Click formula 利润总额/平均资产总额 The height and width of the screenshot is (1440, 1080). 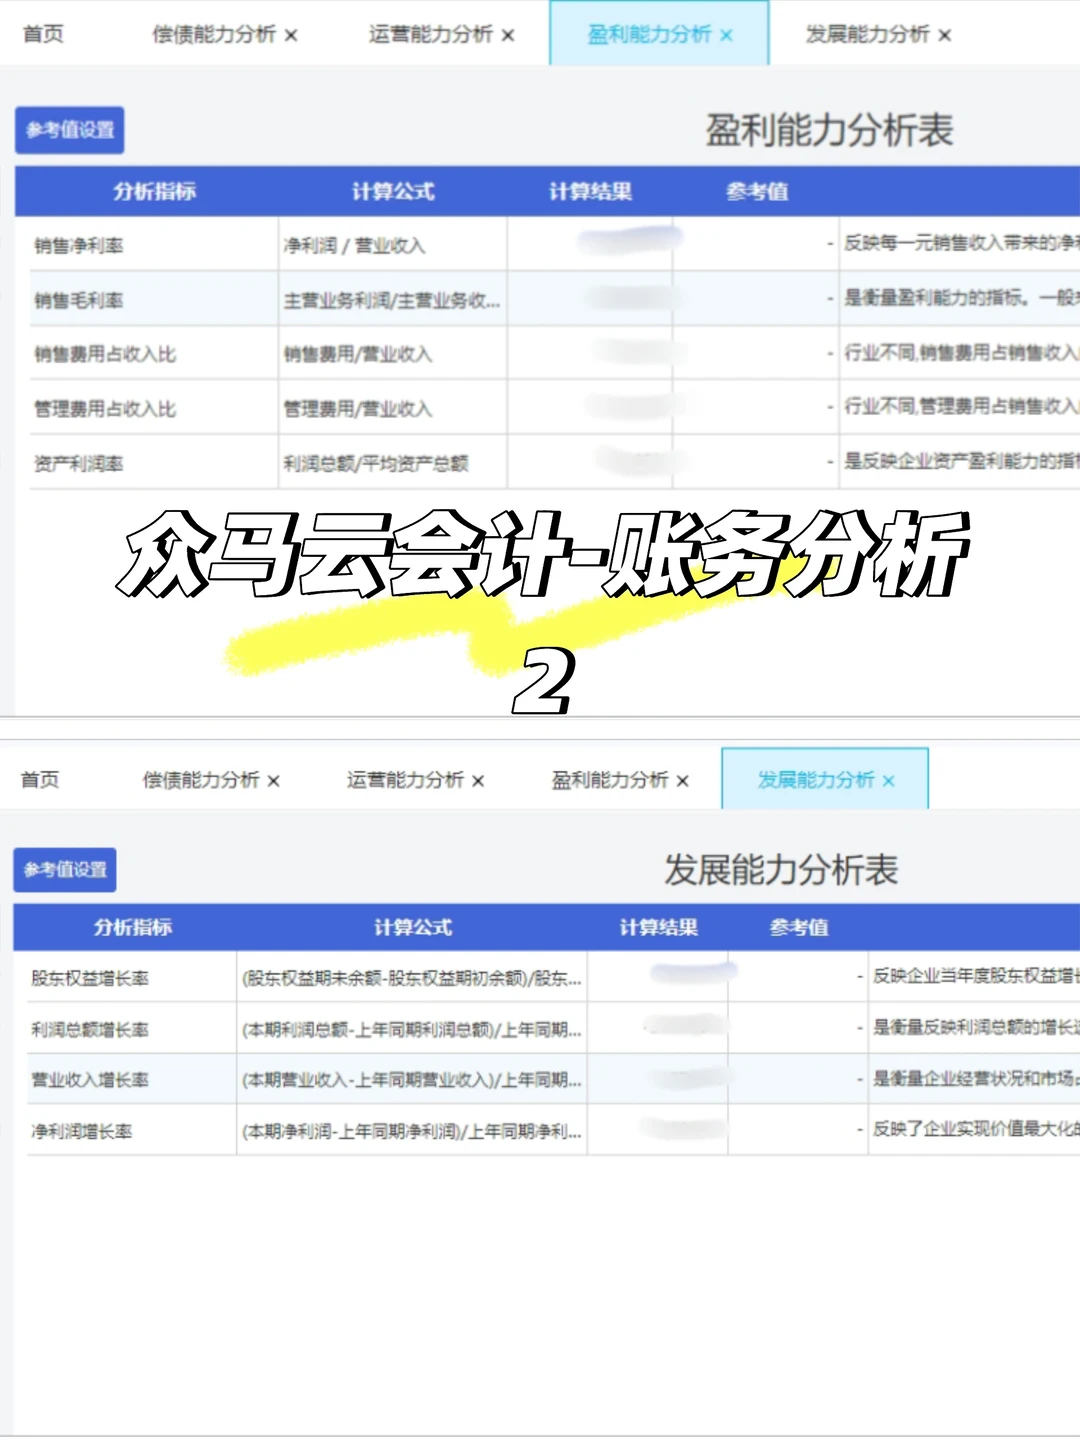(376, 463)
